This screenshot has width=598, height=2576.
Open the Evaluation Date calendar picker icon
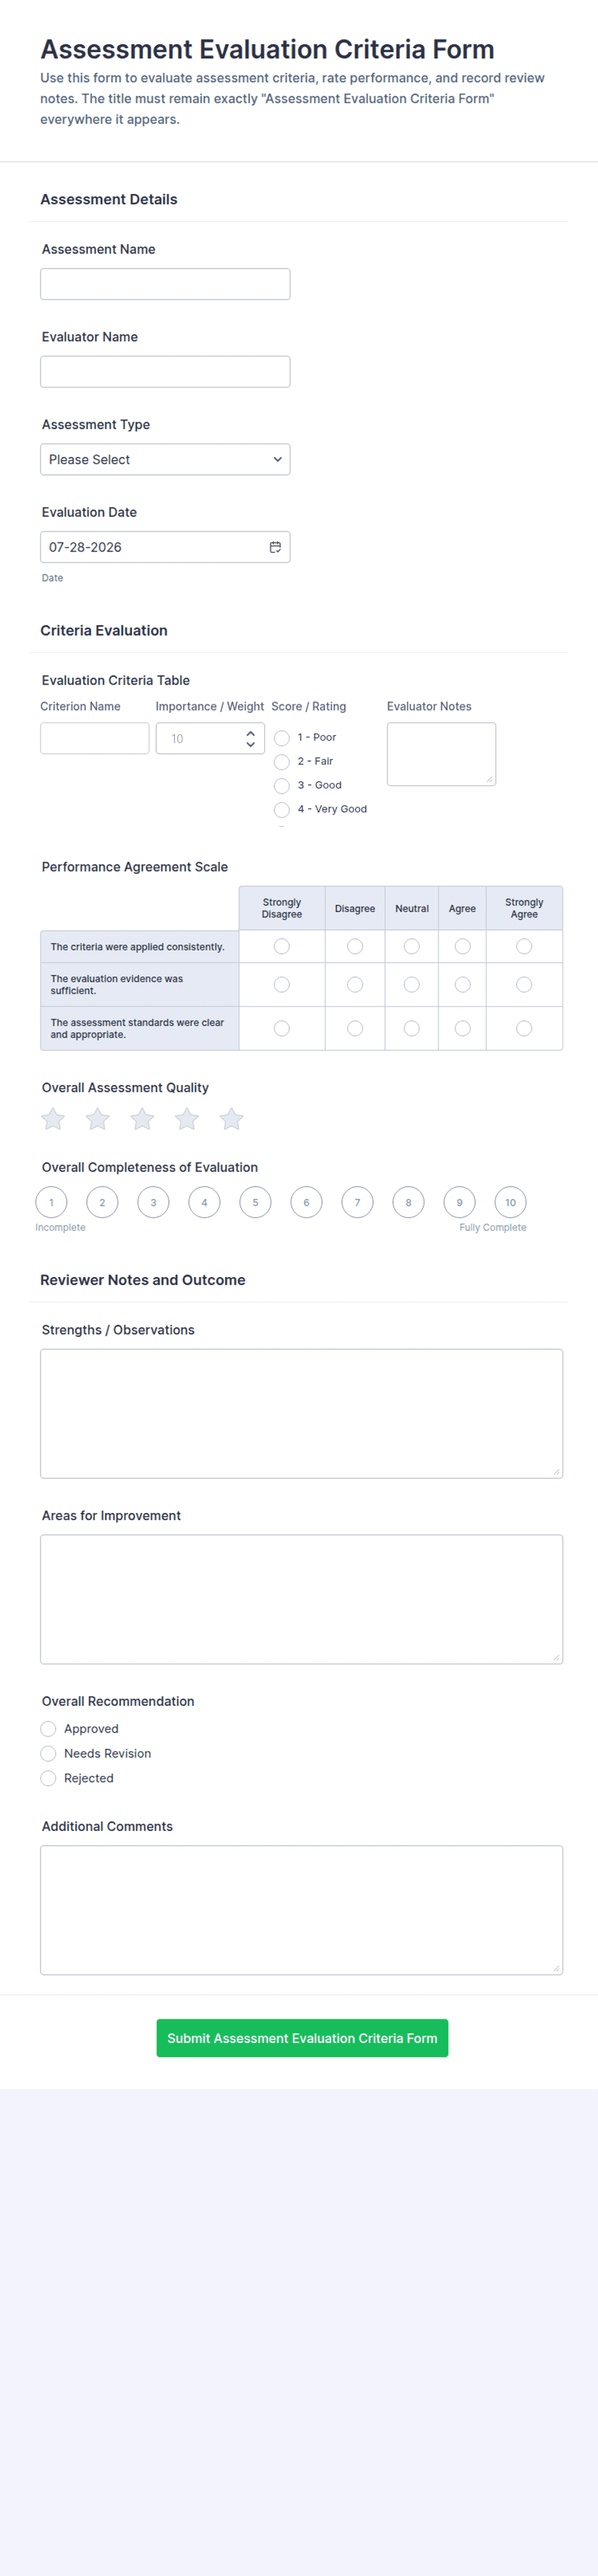(275, 547)
